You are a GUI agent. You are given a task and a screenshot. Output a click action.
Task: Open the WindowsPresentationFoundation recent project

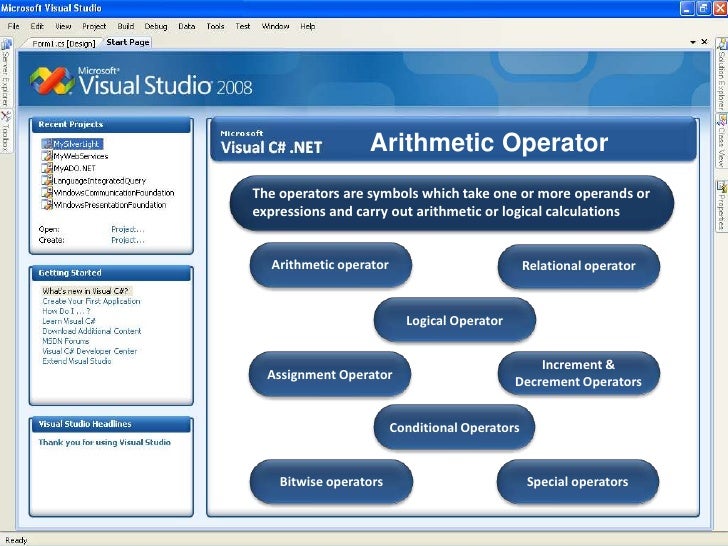(x=110, y=204)
